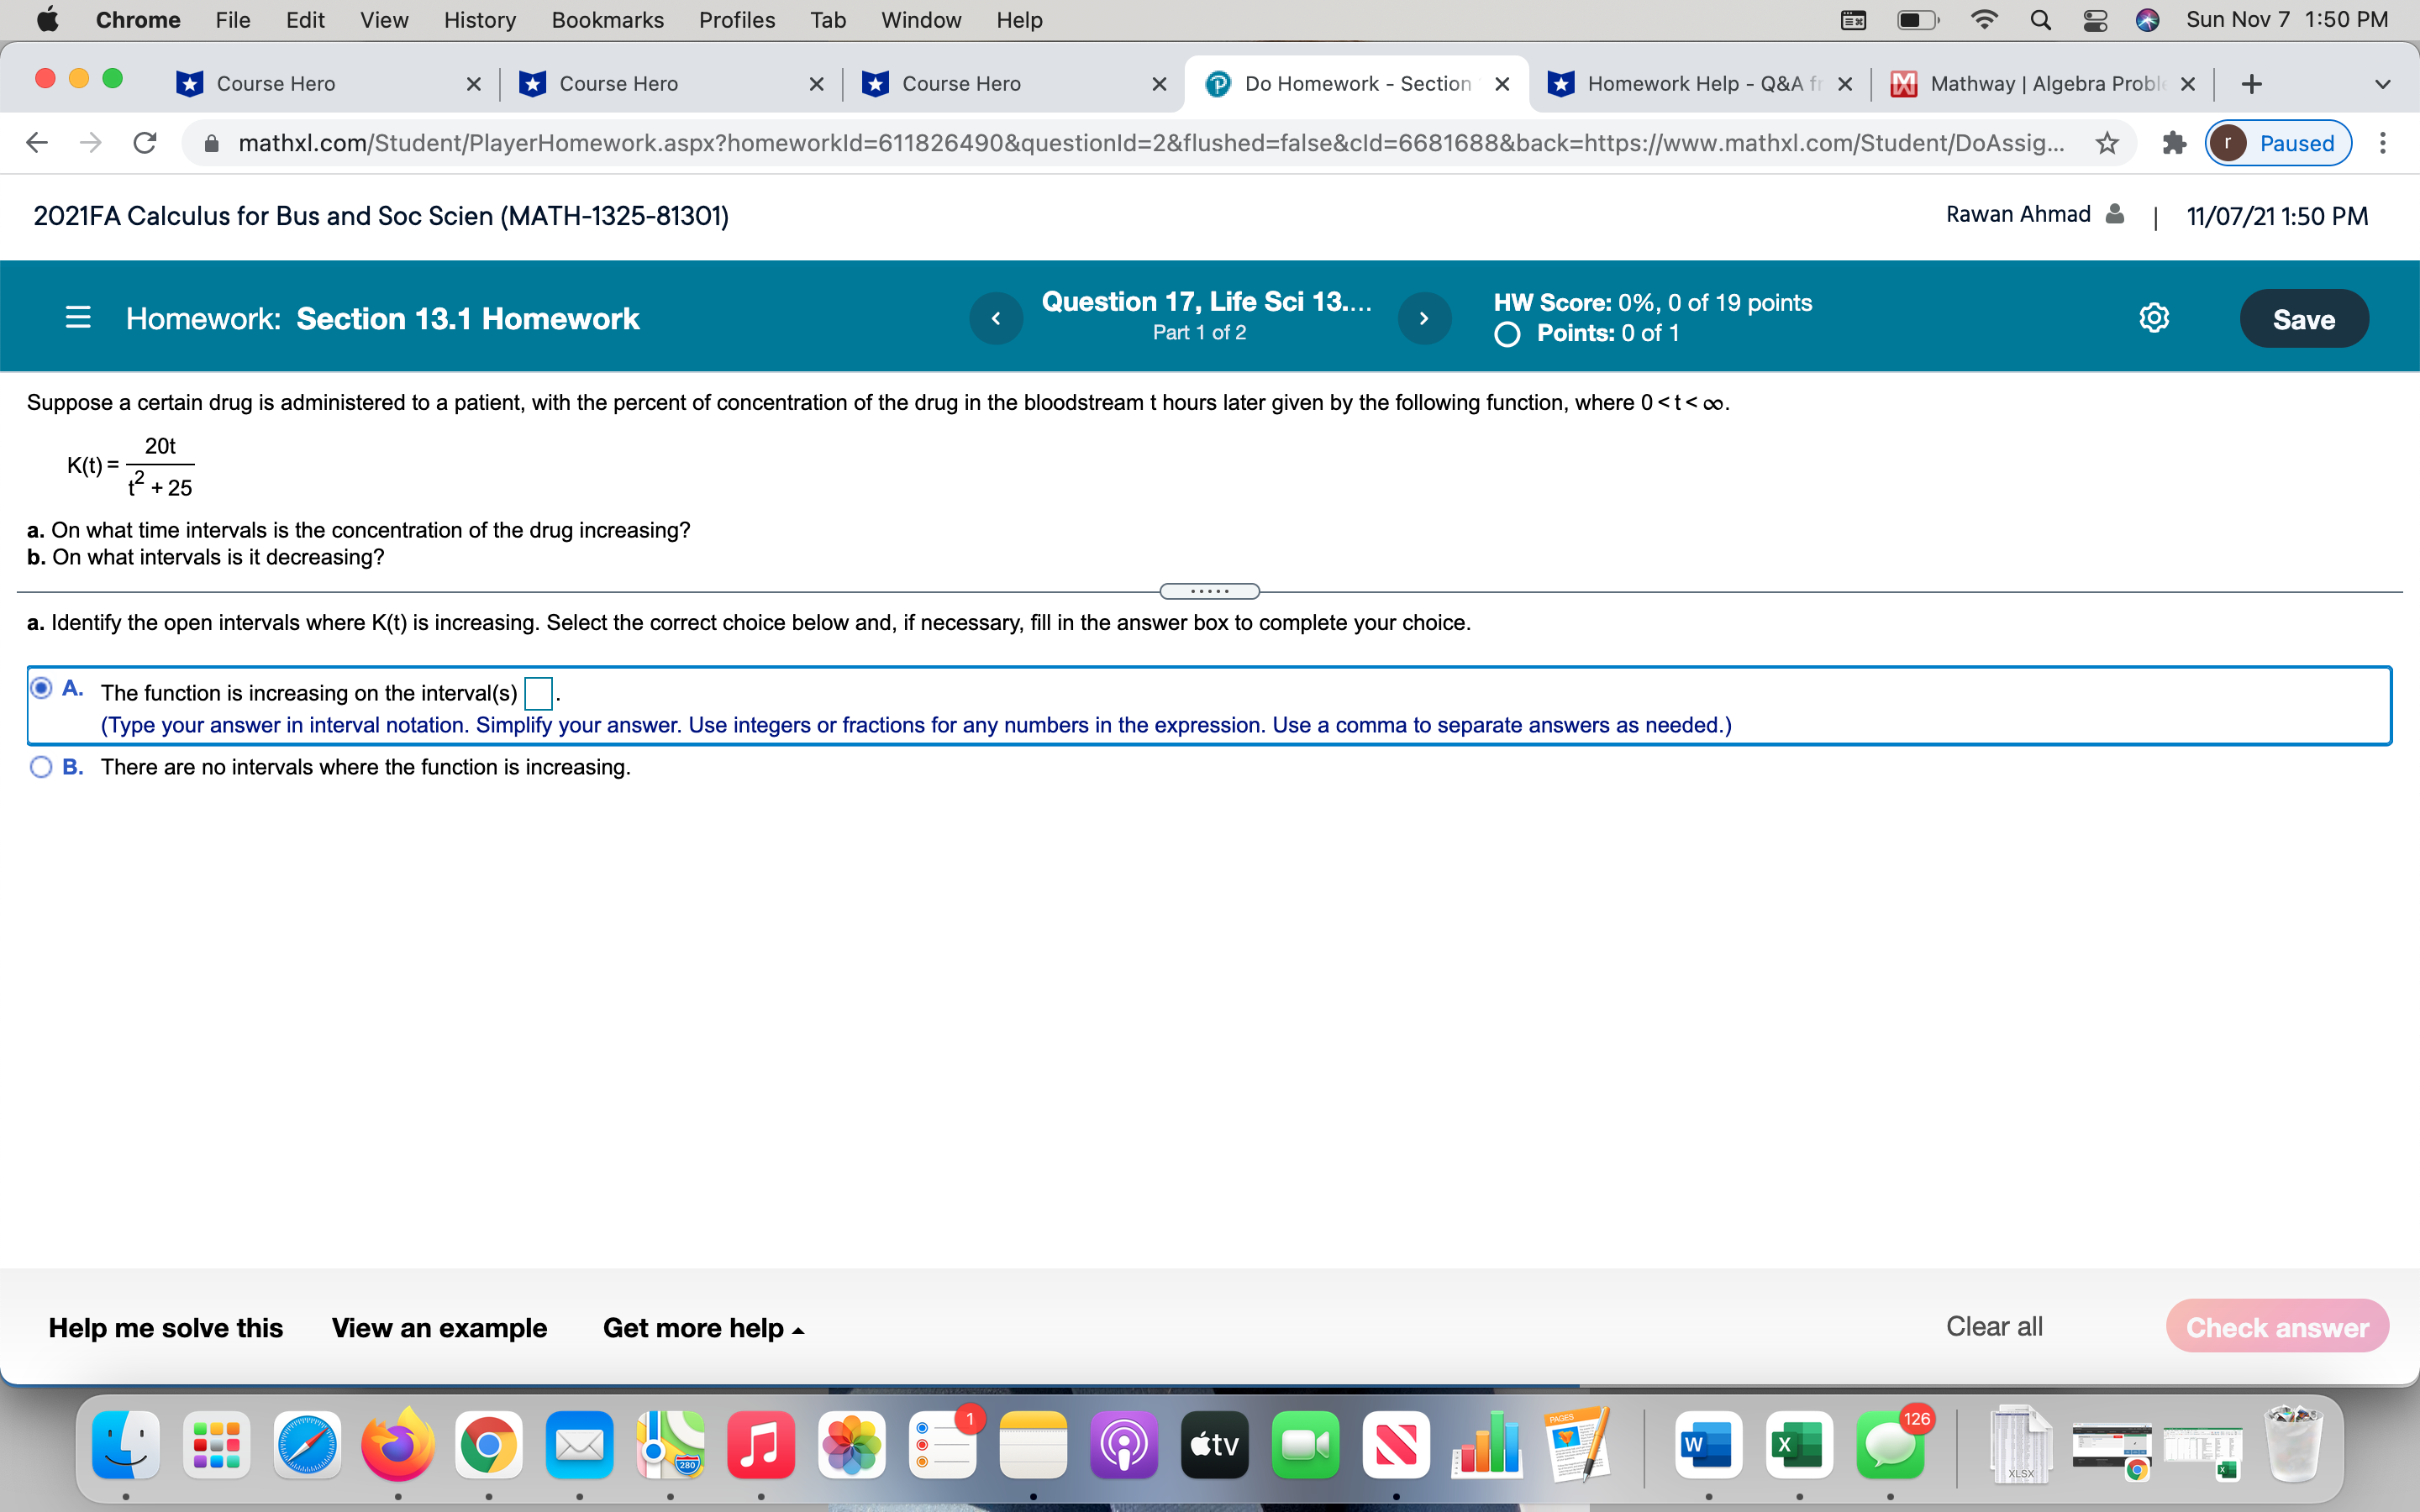
Task: Open the tab overflow chevron at top right
Action: pyautogui.click(x=2383, y=83)
